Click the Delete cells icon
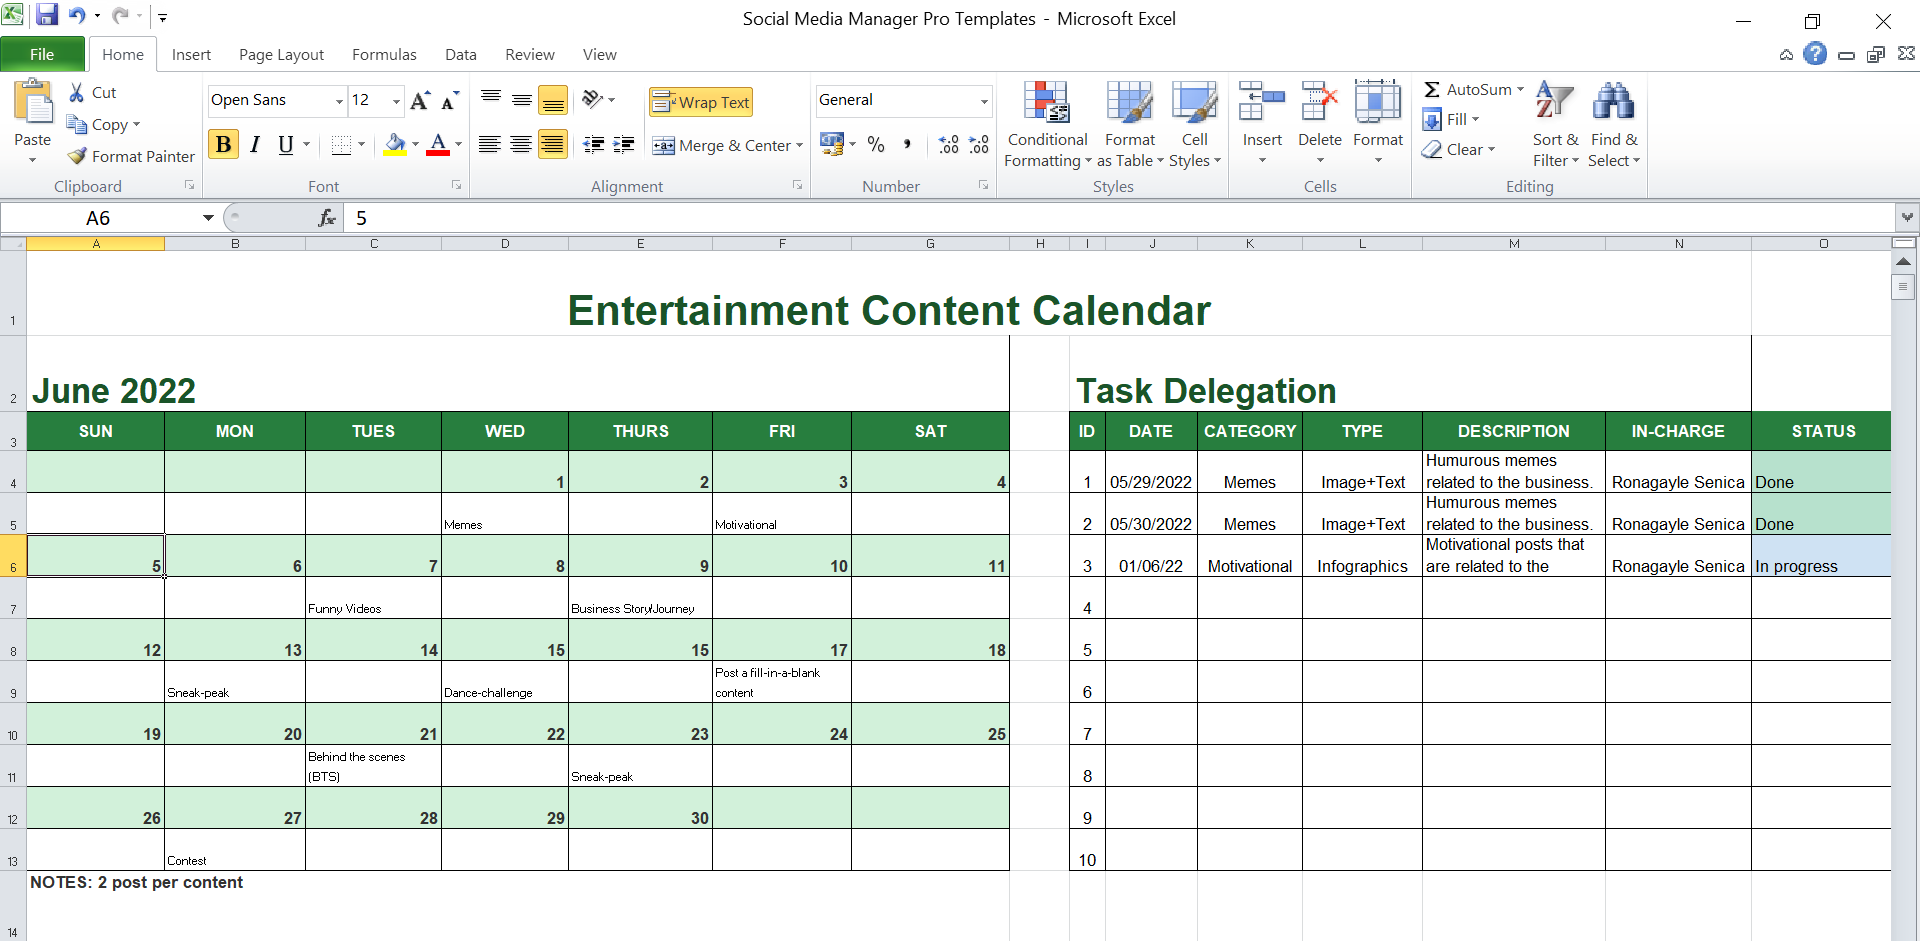Screen dimensions: 1920x941 pyautogui.click(x=1320, y=102)
